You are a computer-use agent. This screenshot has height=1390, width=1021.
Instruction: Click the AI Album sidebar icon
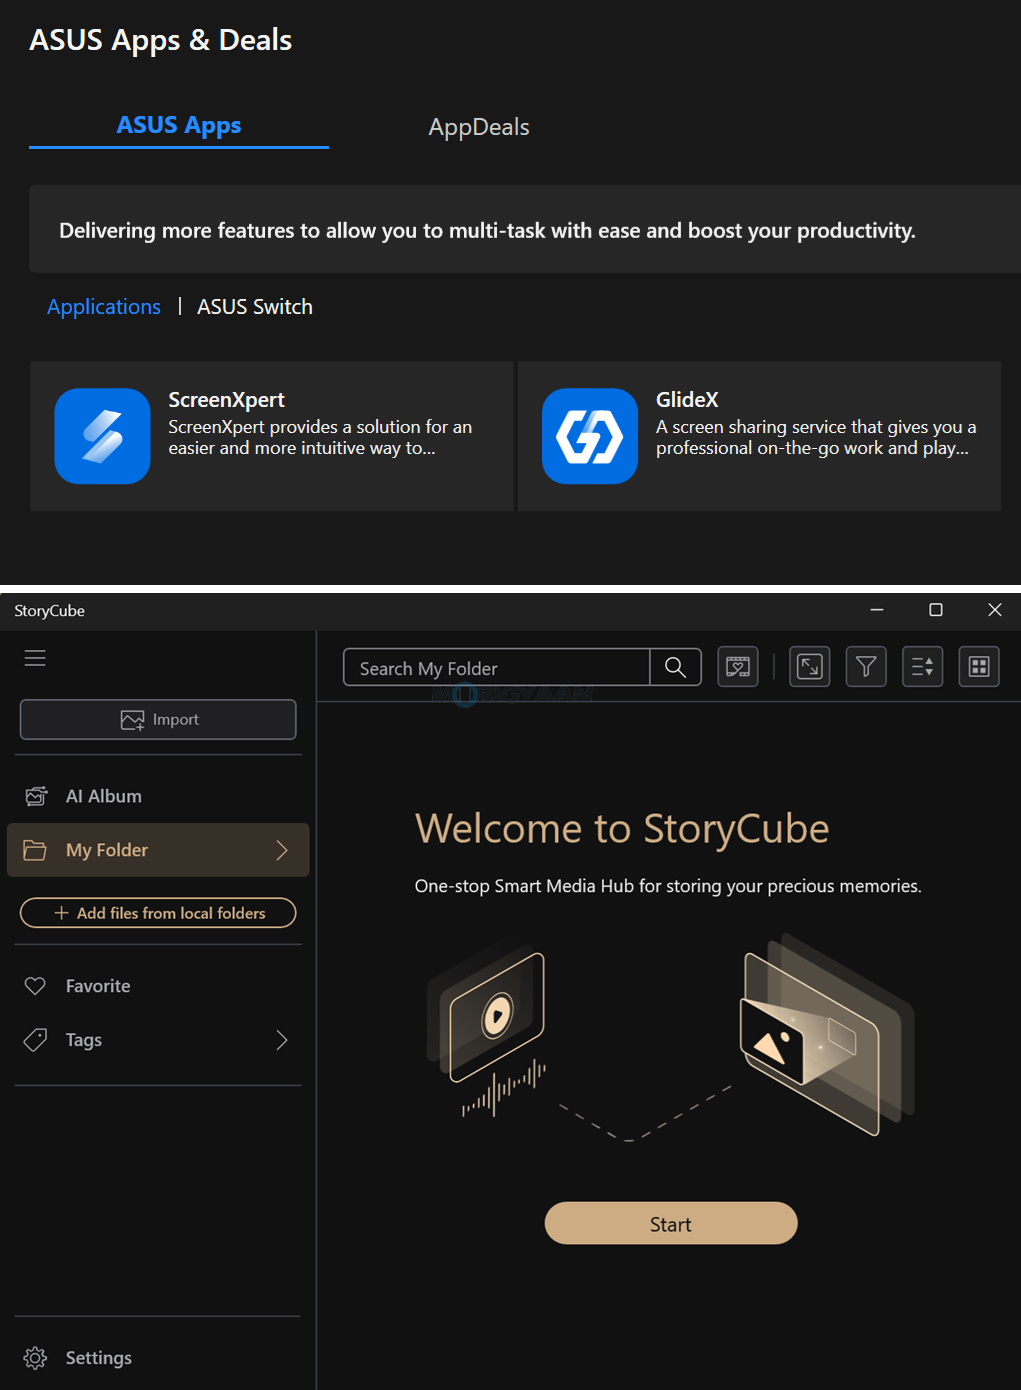[36, 796]
